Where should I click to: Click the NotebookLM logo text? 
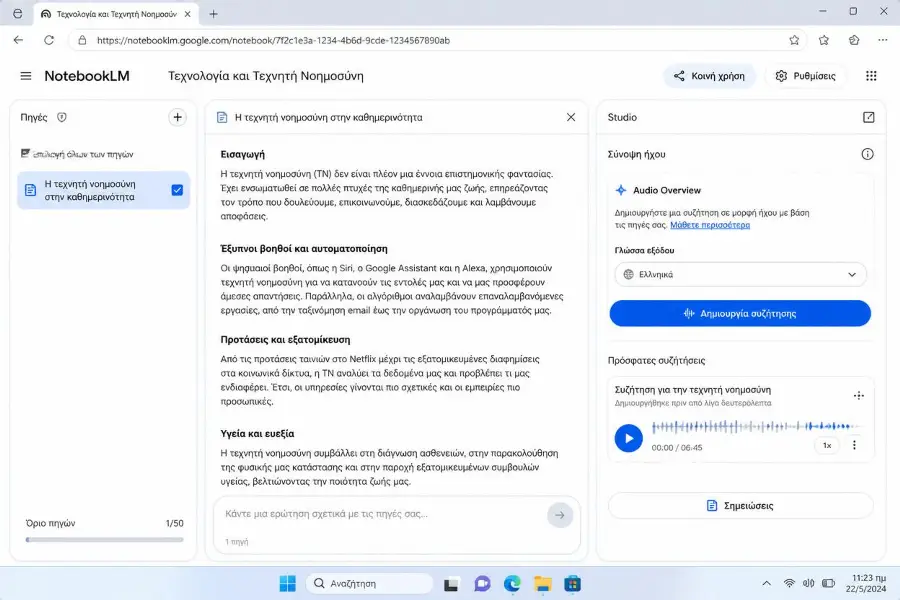pos(87,76)
